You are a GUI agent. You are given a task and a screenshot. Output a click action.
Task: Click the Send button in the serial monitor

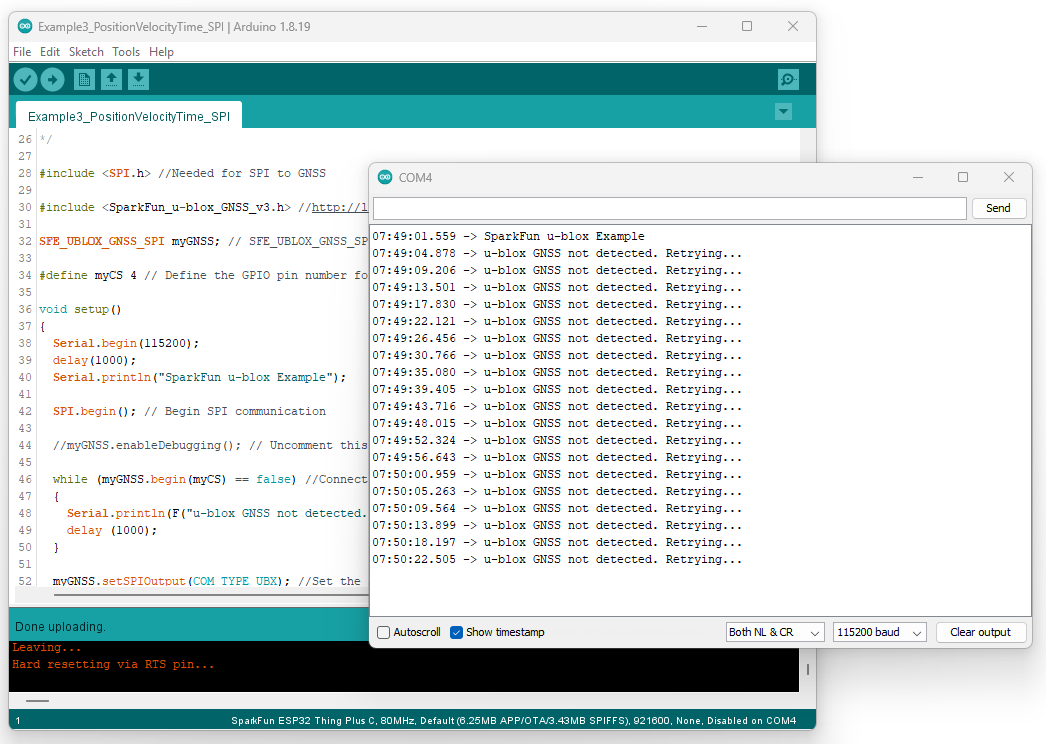[998, 208]
